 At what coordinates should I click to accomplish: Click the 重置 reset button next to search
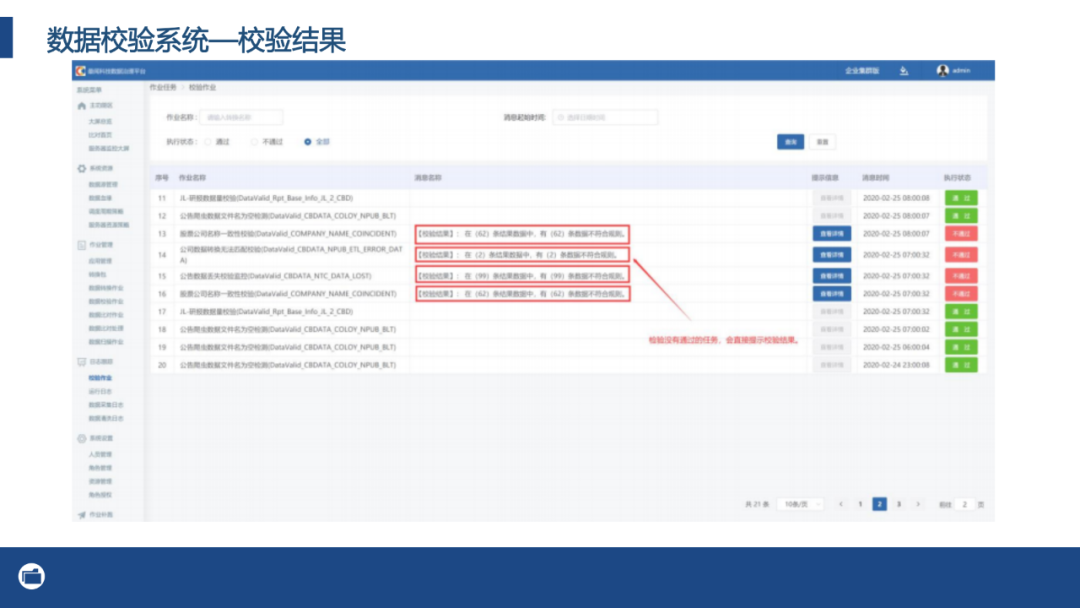[x=823, y=141]
